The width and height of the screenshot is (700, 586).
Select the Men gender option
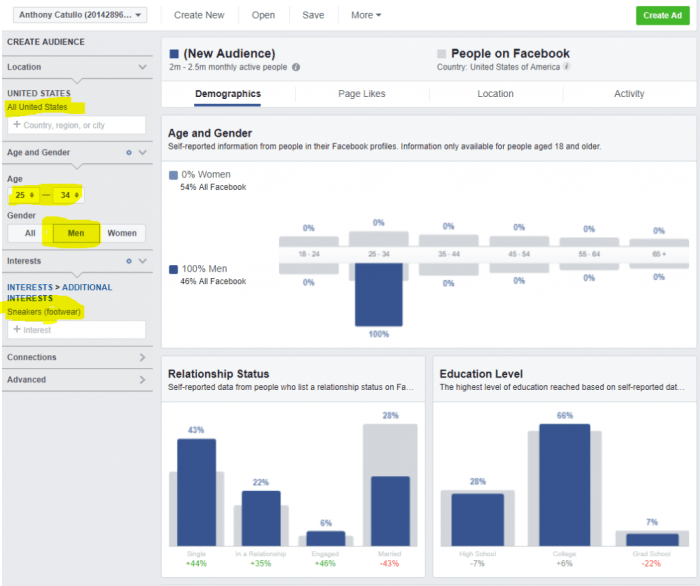tap(76, 233)
